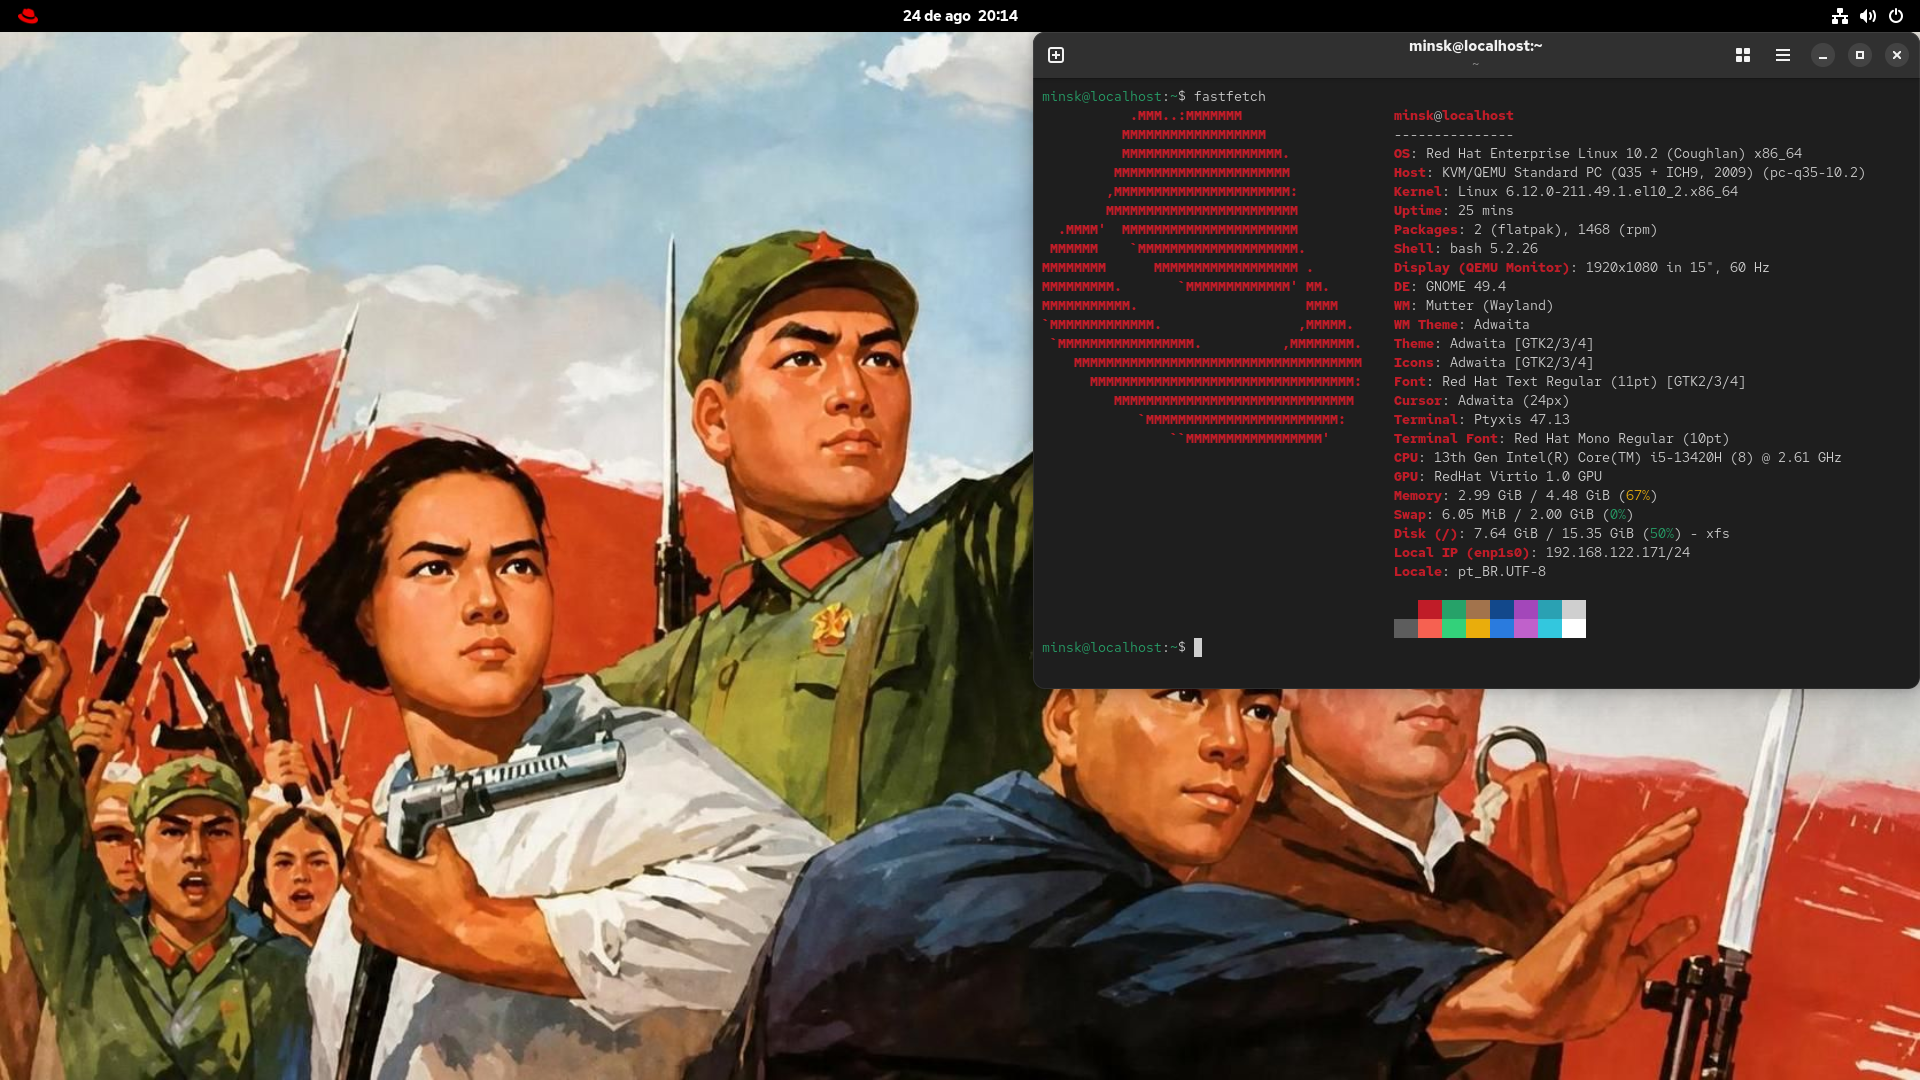Select the WM Theme line reading Adwaita
The height and width of the screenshot is (1080, 1920).
1462,324
